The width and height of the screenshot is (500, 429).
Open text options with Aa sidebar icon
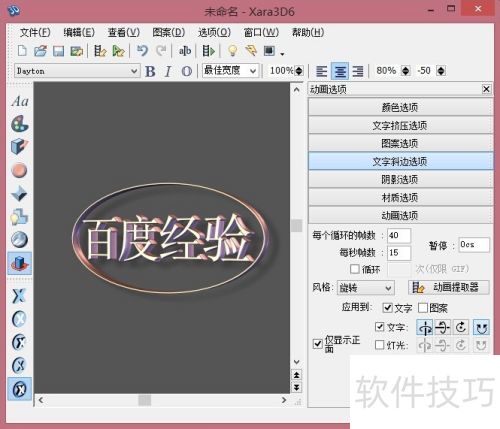pyautogui.click(x=20, y=101)
